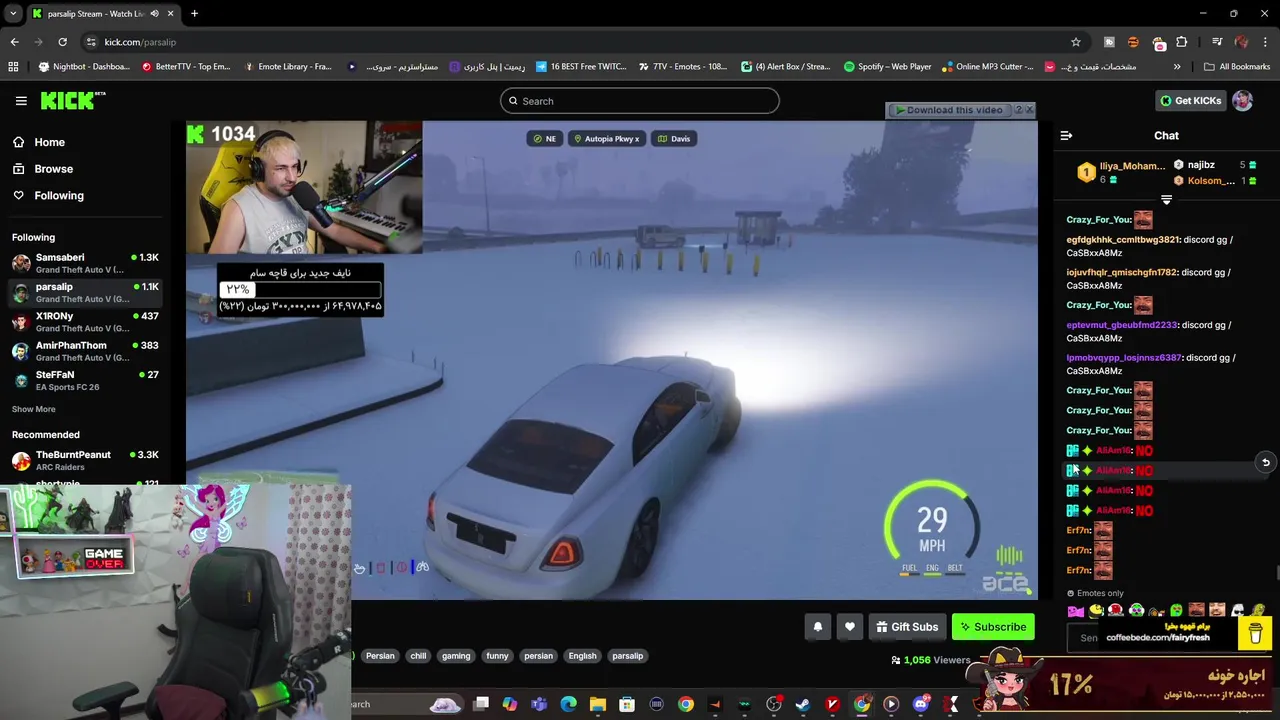Open X1RONy's channel in Following list
The height and width of the screenshot is (720, 1280).
tap(86, 321)
